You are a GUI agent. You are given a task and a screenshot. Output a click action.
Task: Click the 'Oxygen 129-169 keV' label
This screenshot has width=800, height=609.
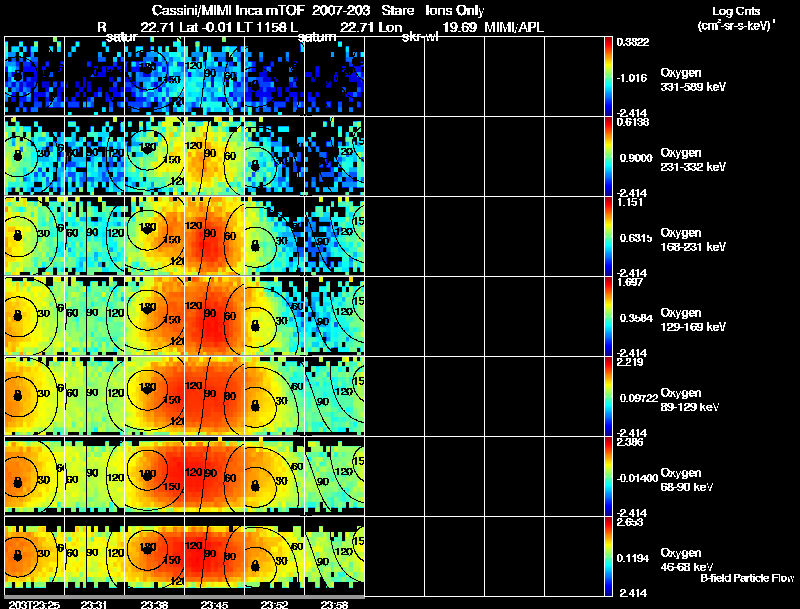[x=693, y=320]
